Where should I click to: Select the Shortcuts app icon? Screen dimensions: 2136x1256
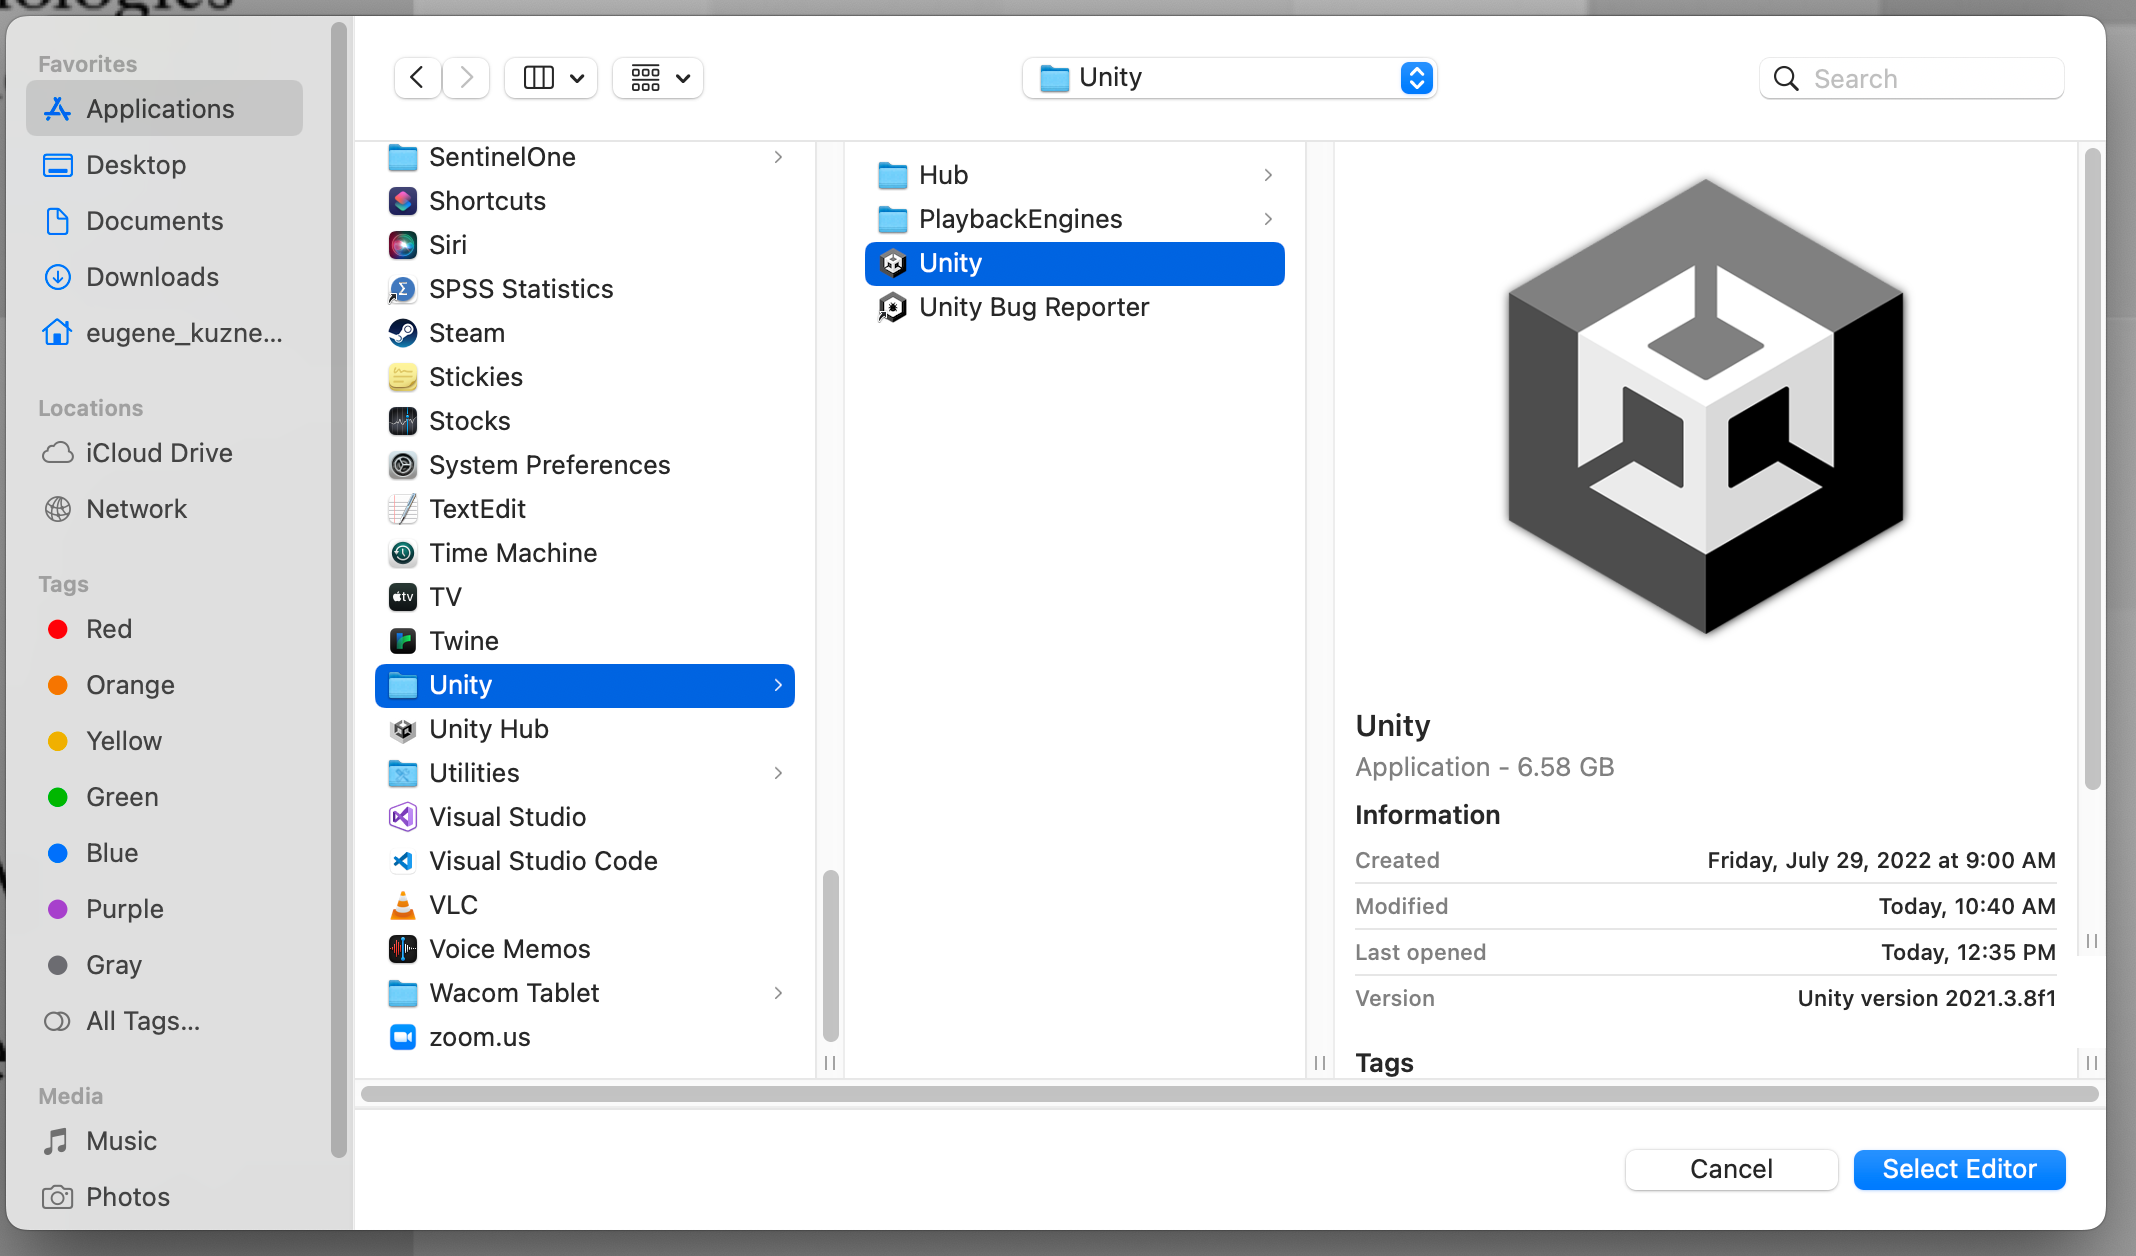403,201
